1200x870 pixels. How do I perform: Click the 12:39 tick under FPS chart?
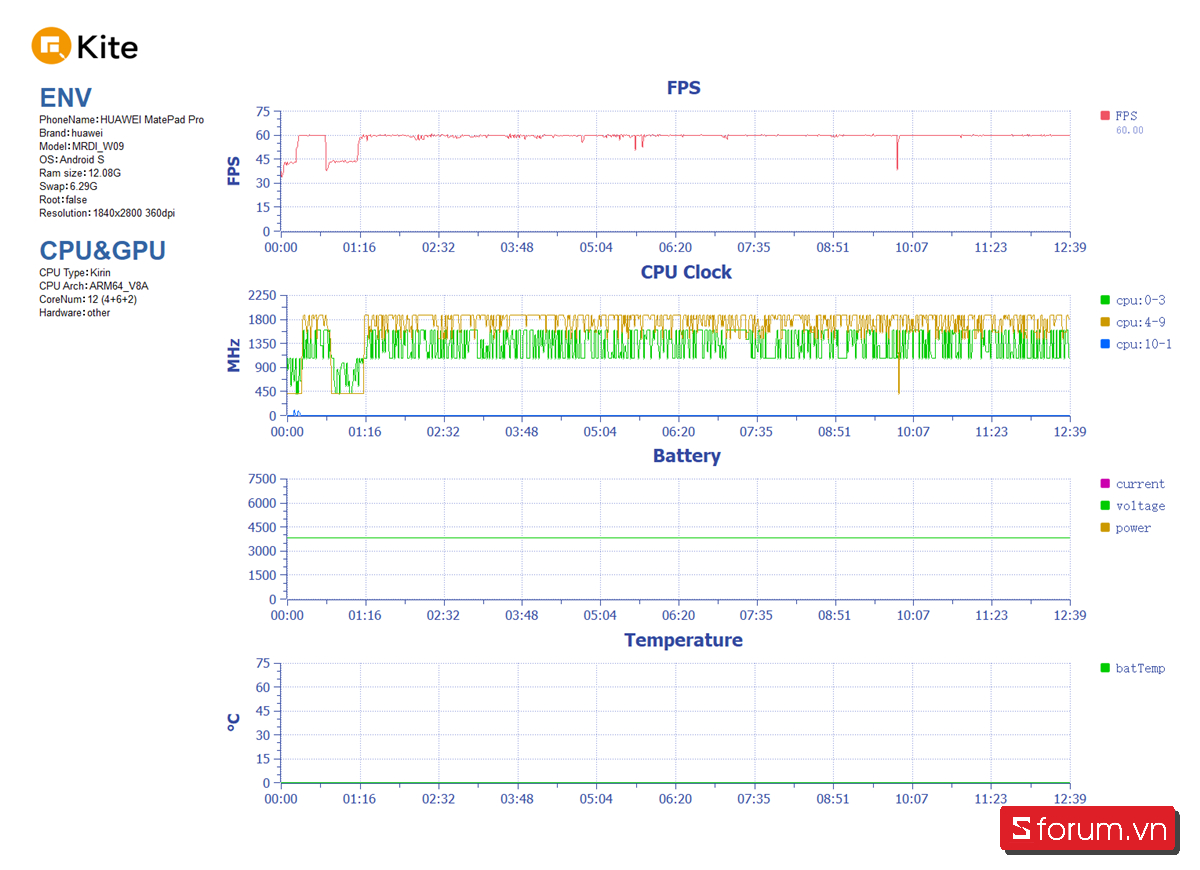point(1070,248)
